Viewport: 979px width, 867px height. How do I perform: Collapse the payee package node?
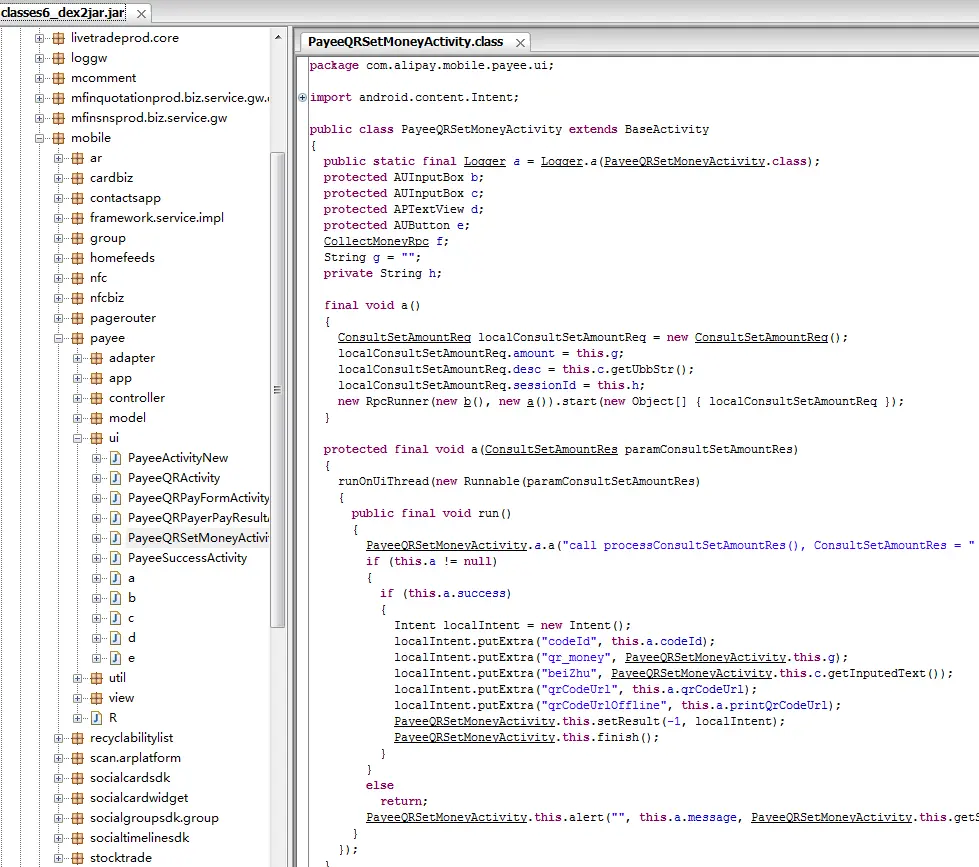point(58,338)
